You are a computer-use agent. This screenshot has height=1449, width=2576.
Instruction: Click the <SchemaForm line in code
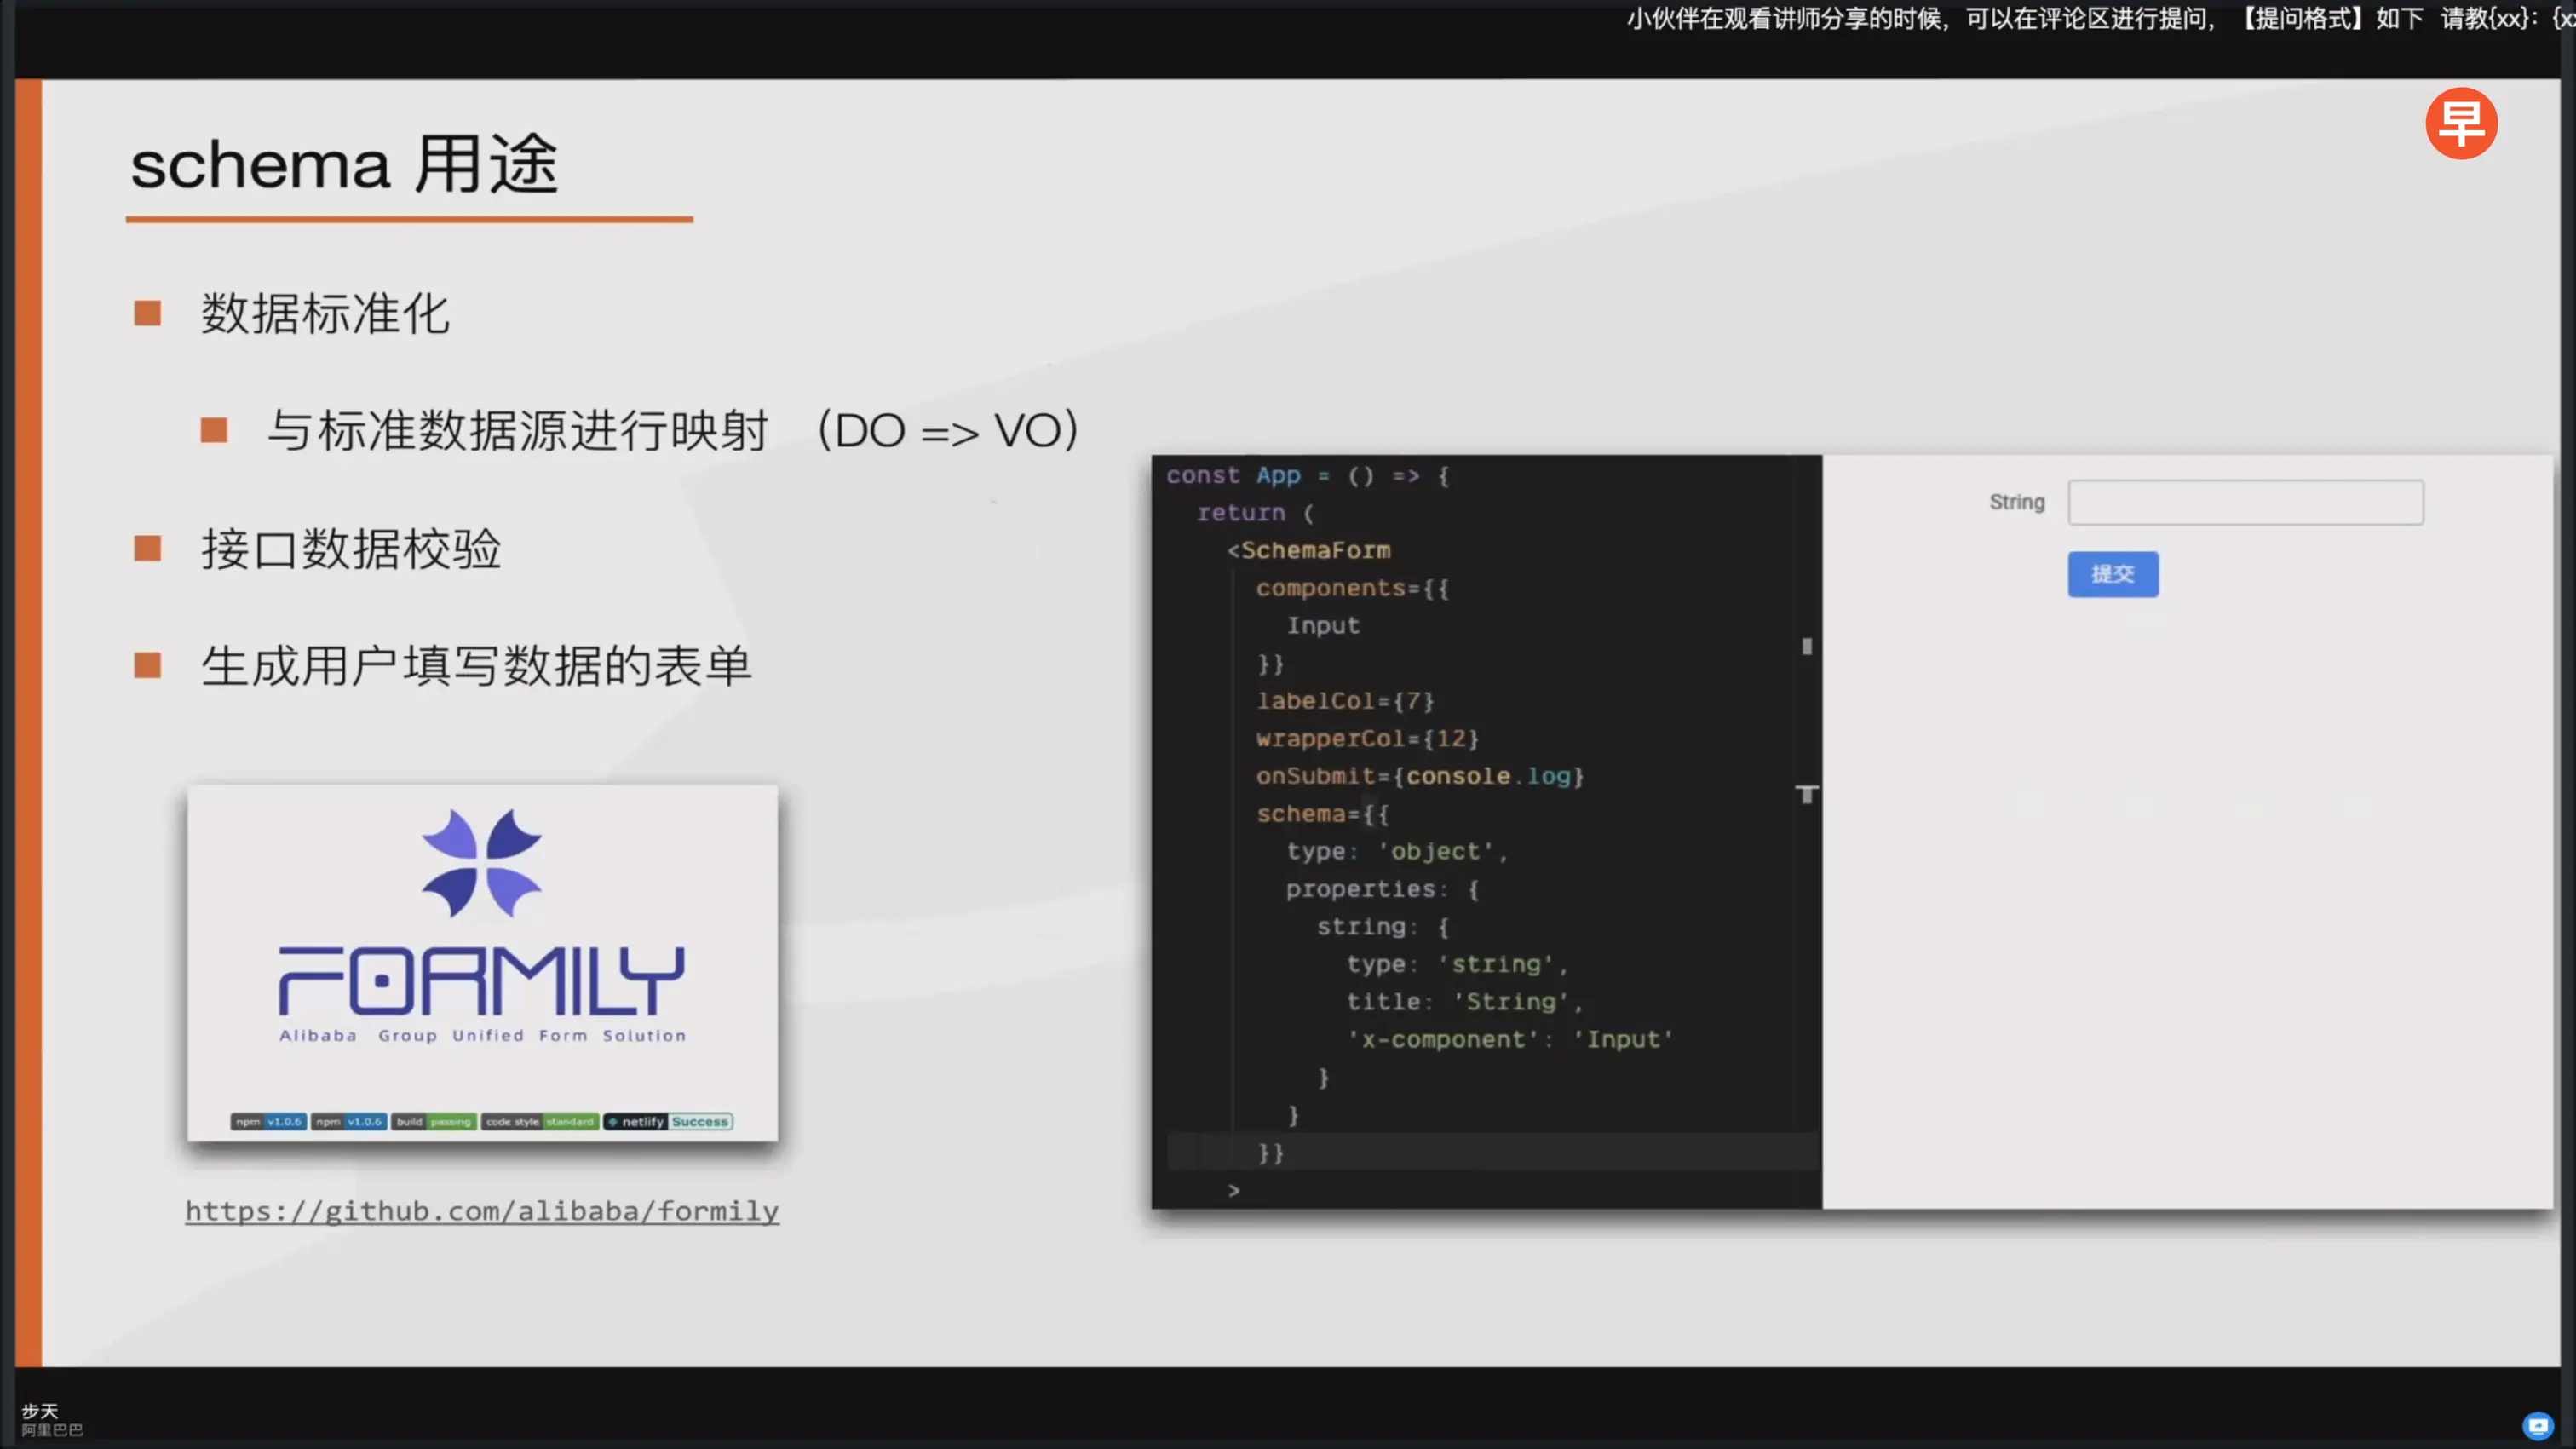pyautogui.click(x=1308, y=550)
